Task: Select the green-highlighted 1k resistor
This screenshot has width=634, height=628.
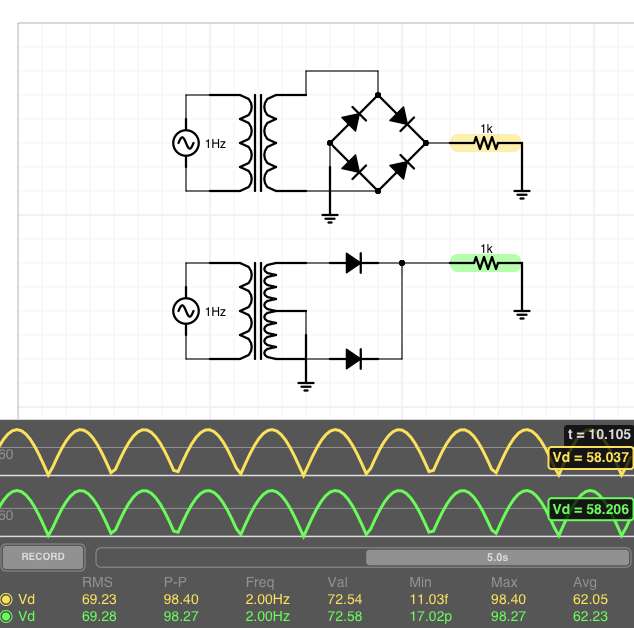Action: coord(486,263)
